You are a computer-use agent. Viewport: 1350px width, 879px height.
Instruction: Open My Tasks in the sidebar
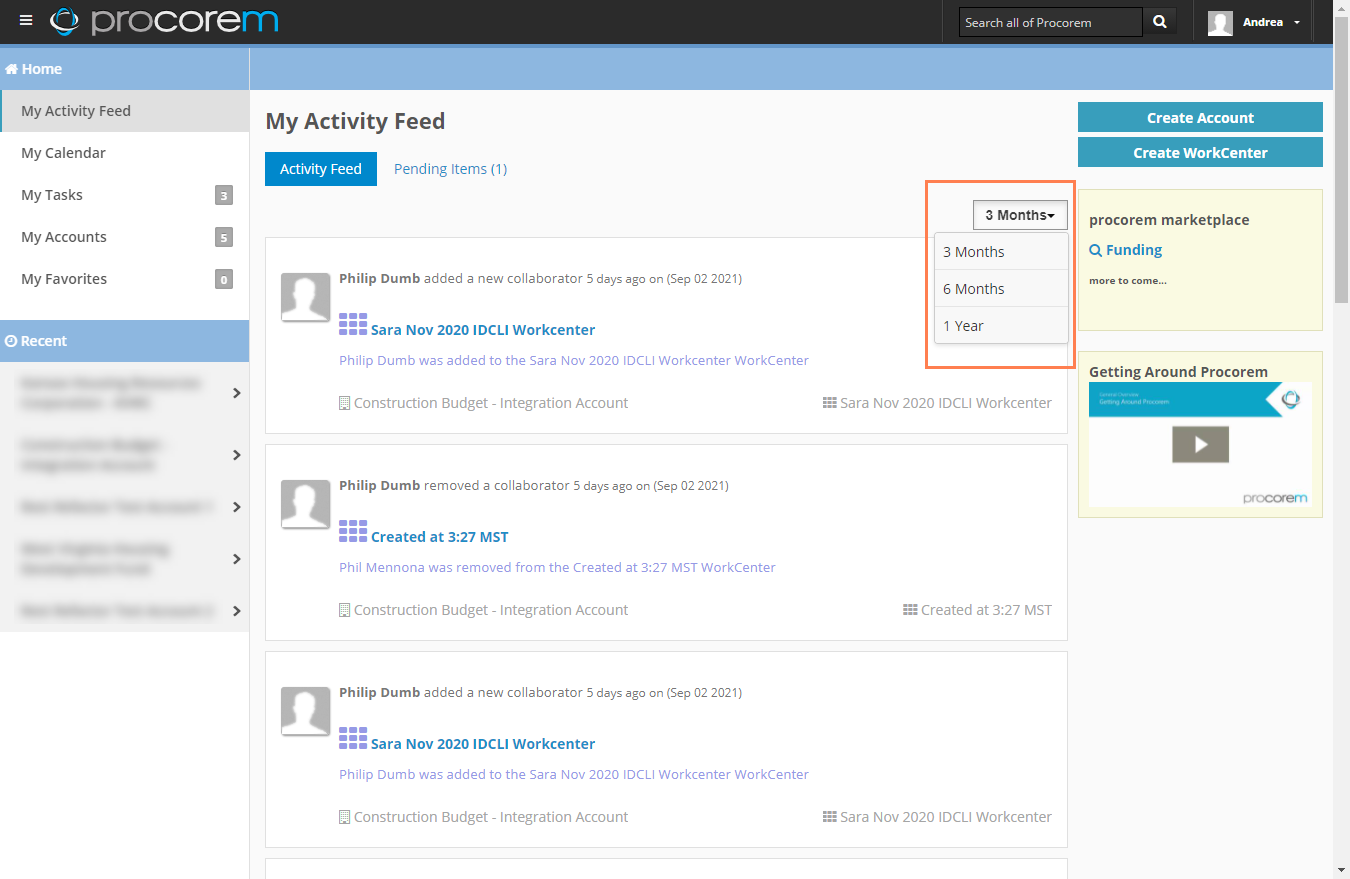124,195
